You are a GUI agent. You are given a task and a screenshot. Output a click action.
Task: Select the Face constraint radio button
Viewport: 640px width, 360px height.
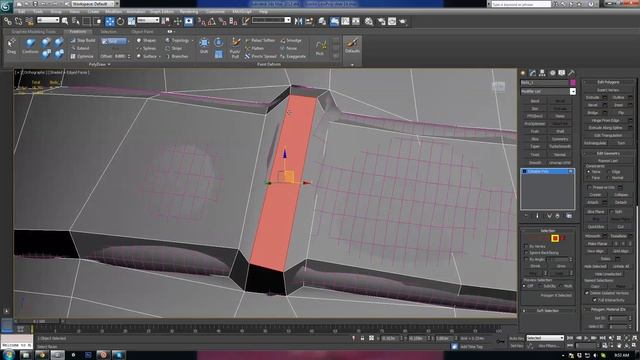click(x=589, y=178)
